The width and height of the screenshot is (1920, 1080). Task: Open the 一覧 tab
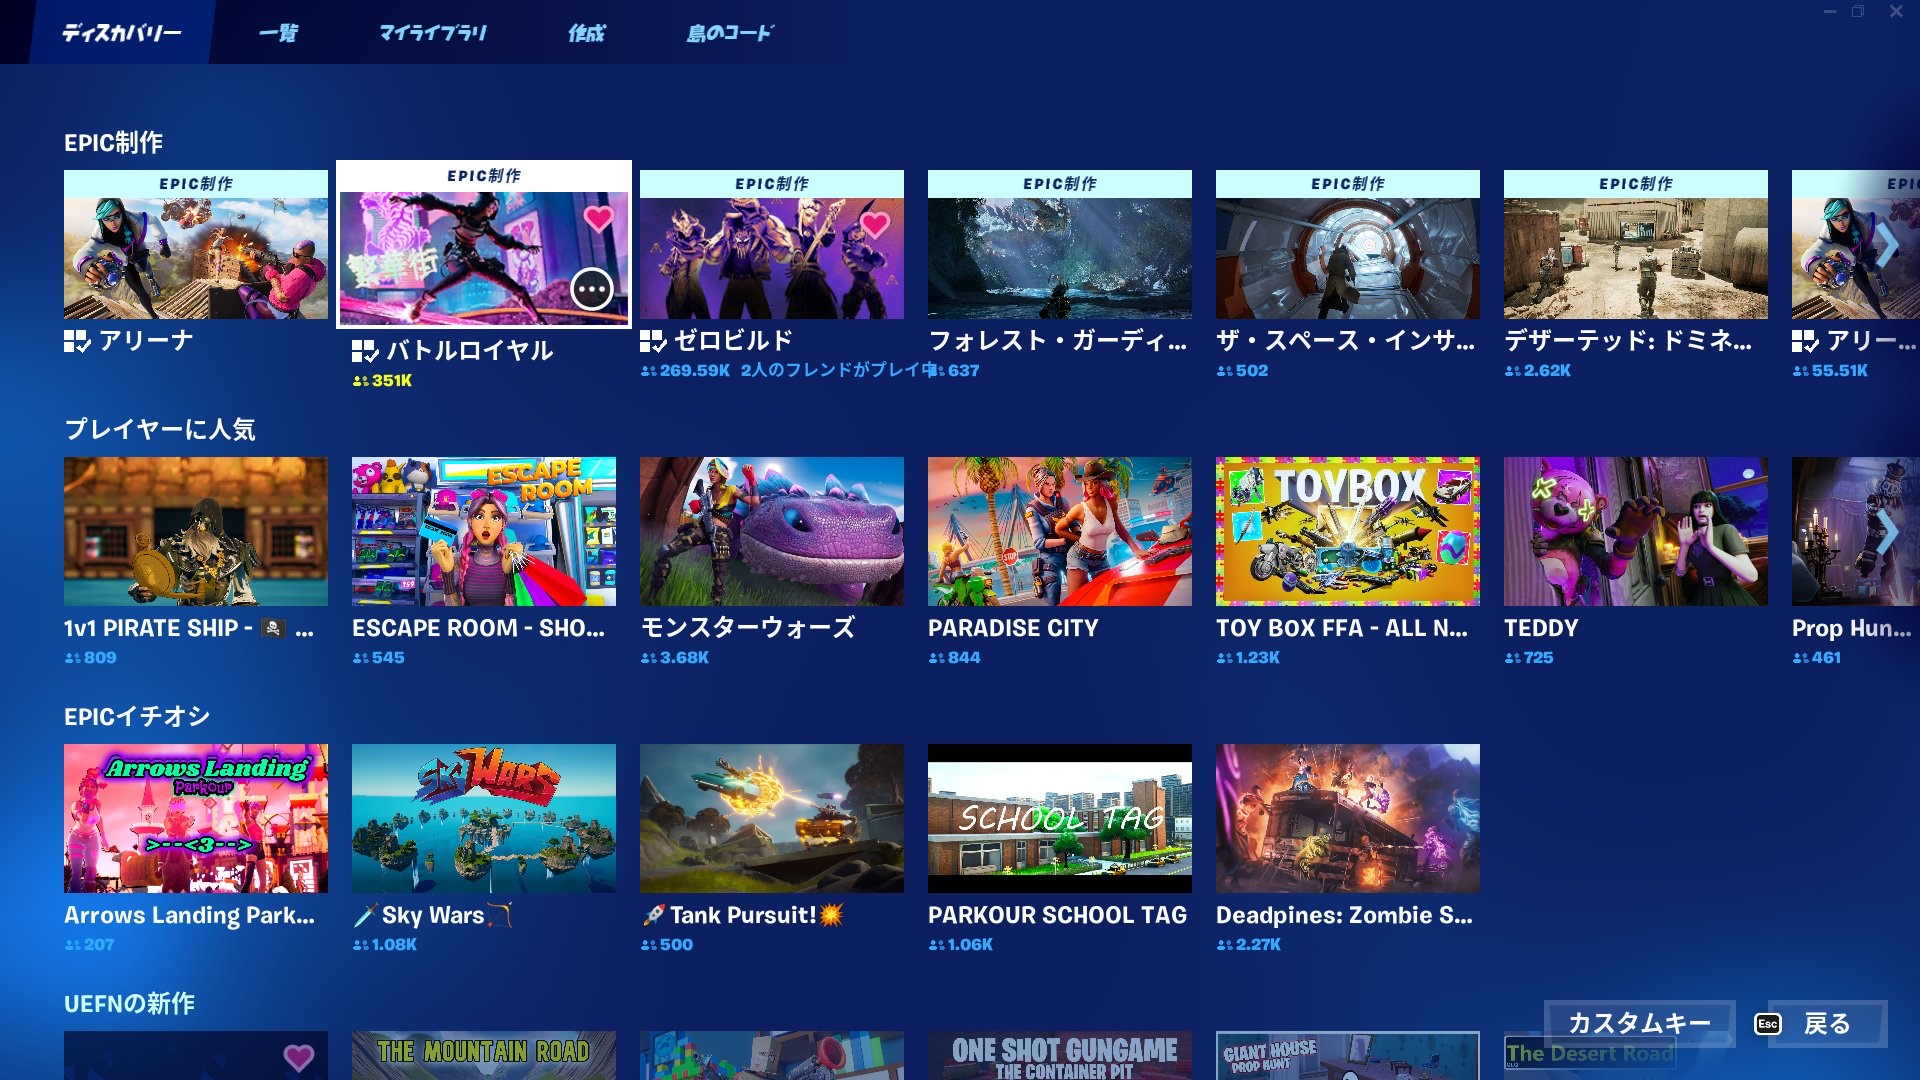(278, 32)
